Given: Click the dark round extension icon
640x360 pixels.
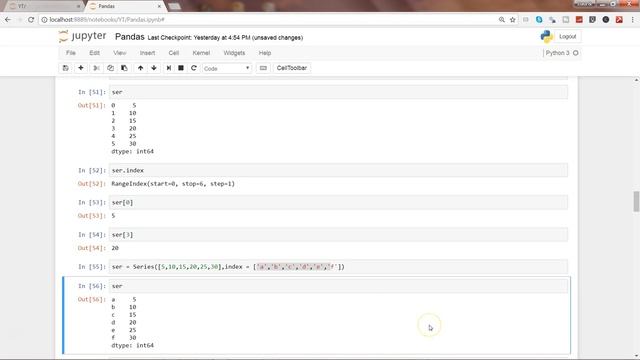Looking at the screenshot, I should [x=606, y=20].
